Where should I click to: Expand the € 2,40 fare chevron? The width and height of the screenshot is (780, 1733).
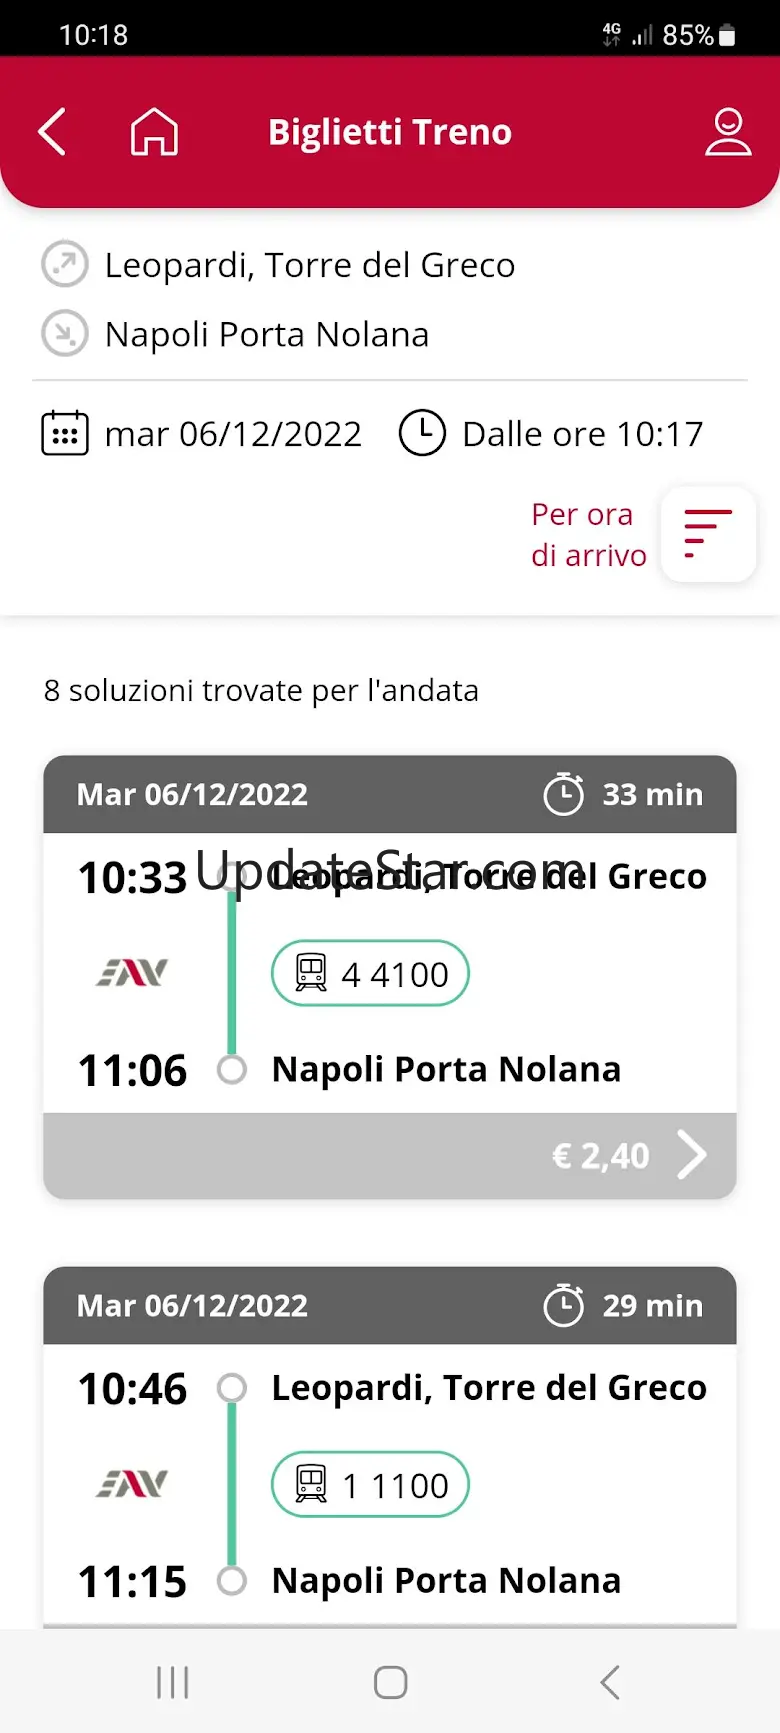point(691,1156)
